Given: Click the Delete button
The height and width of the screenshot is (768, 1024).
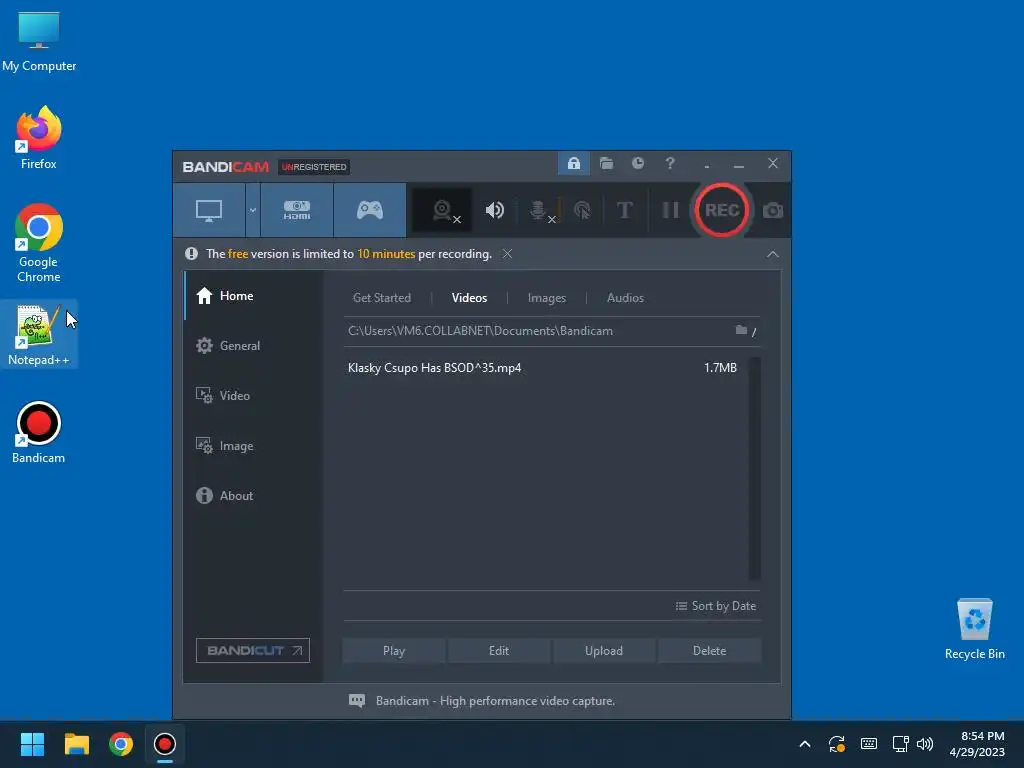Looking at the screenshot, I should click(709, 650).
